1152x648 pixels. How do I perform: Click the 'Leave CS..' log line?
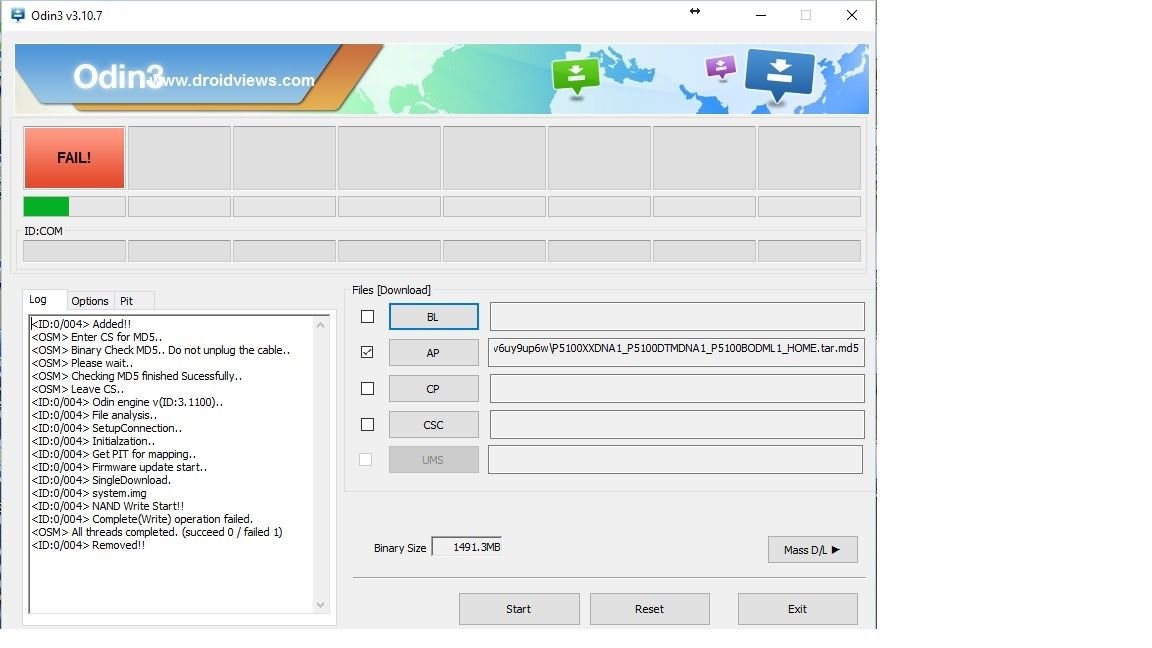[x=78, y=389]
